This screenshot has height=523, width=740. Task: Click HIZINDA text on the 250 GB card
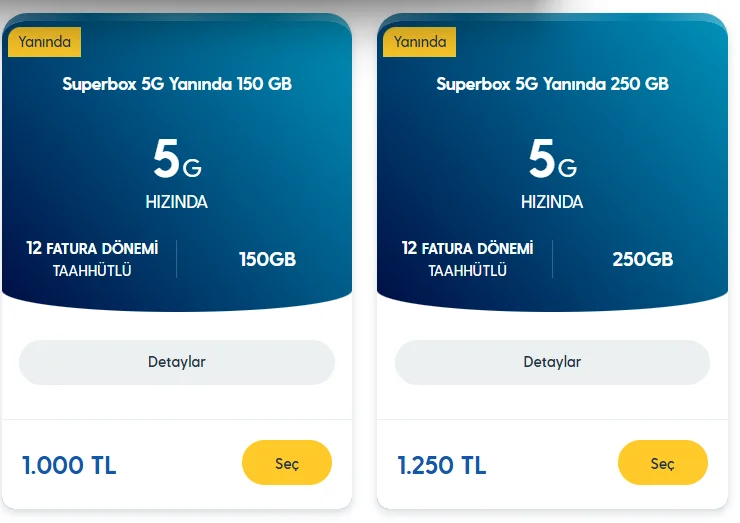click(552, 202)
